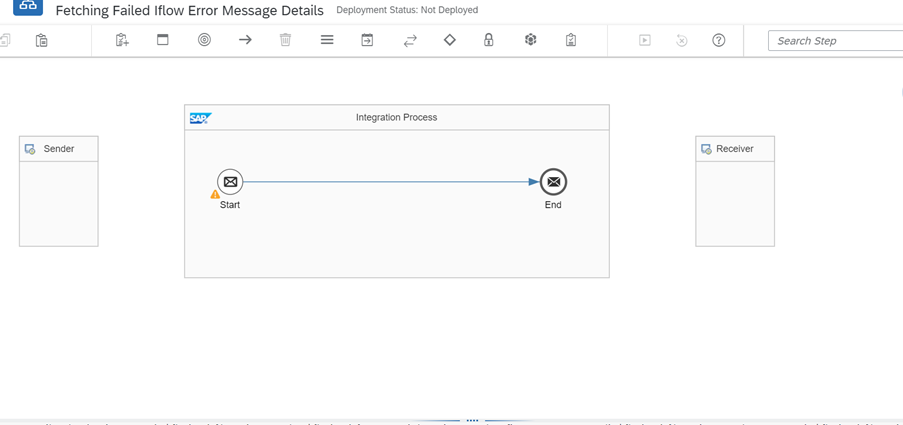Viewport: 903px width, 425px height.
Task: Open Message Transformers (three lines icon)
Action: click(x=327, y=40)
